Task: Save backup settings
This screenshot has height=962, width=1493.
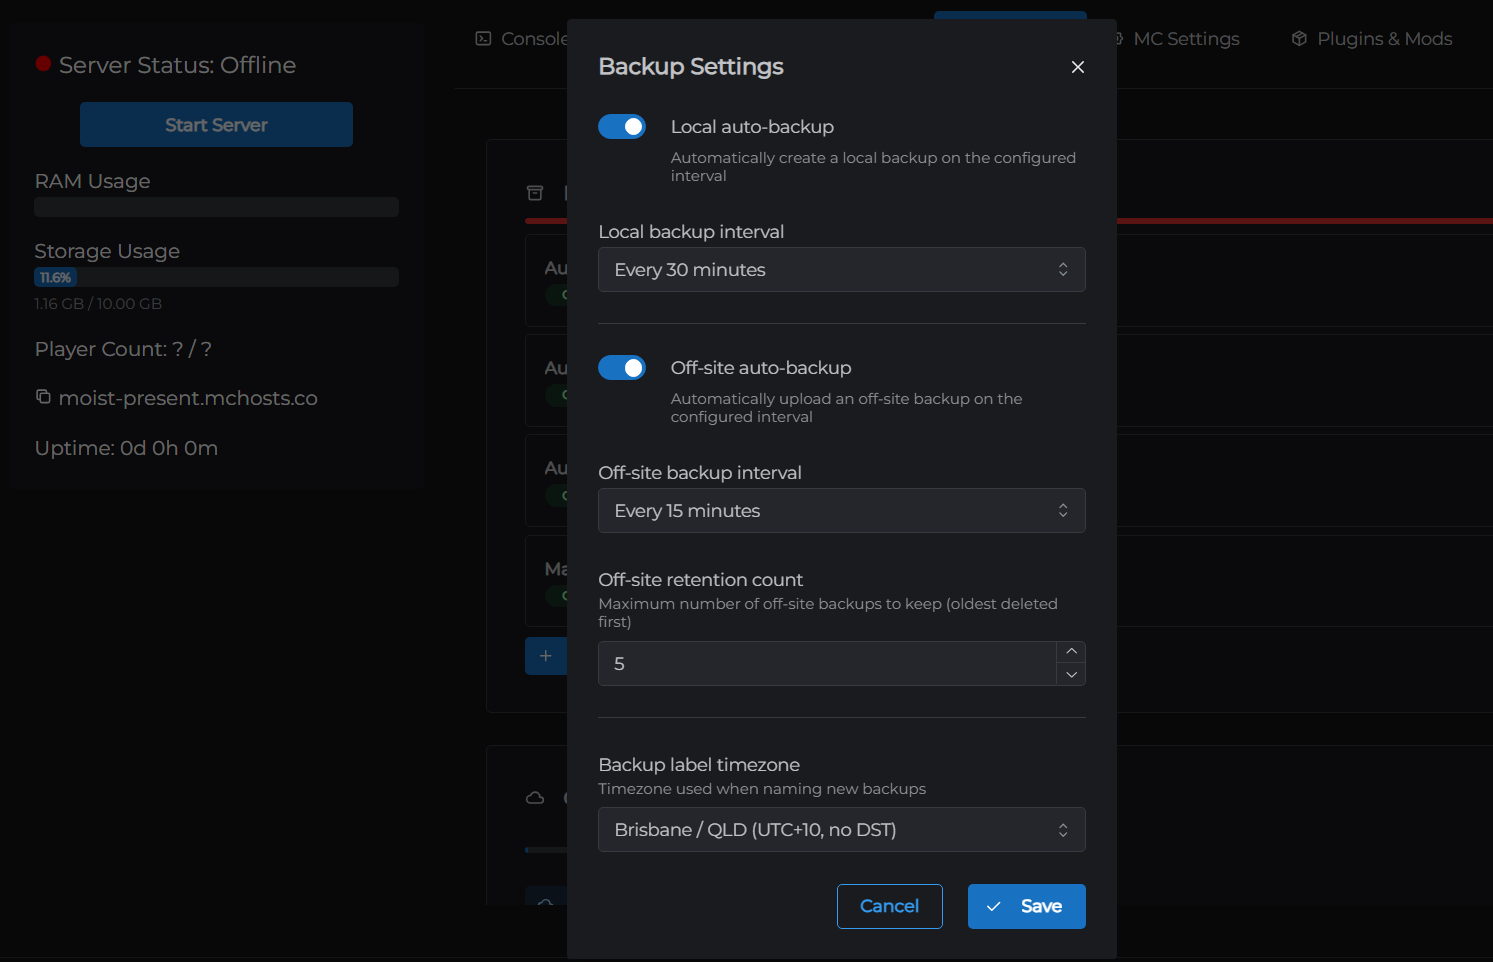Action: click(x=1026, y=906)
